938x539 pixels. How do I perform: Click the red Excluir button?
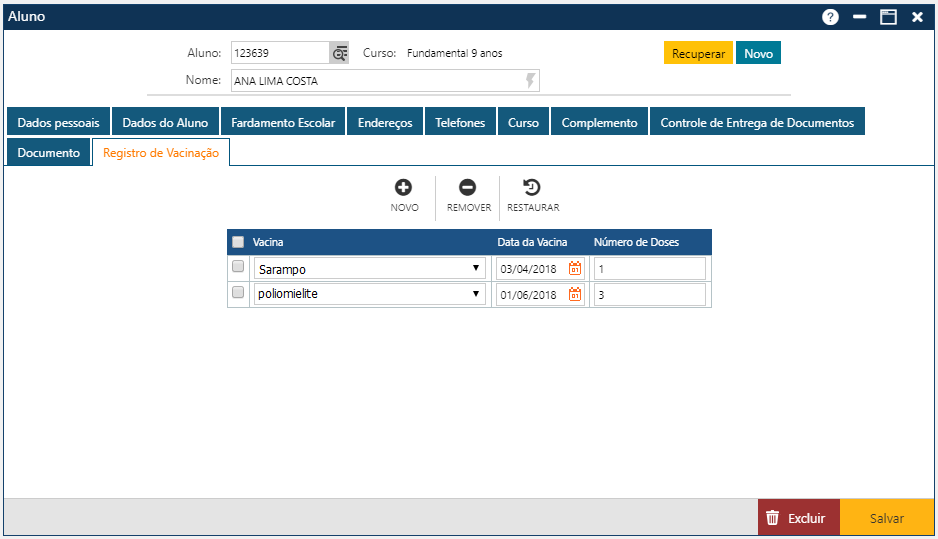797,518
